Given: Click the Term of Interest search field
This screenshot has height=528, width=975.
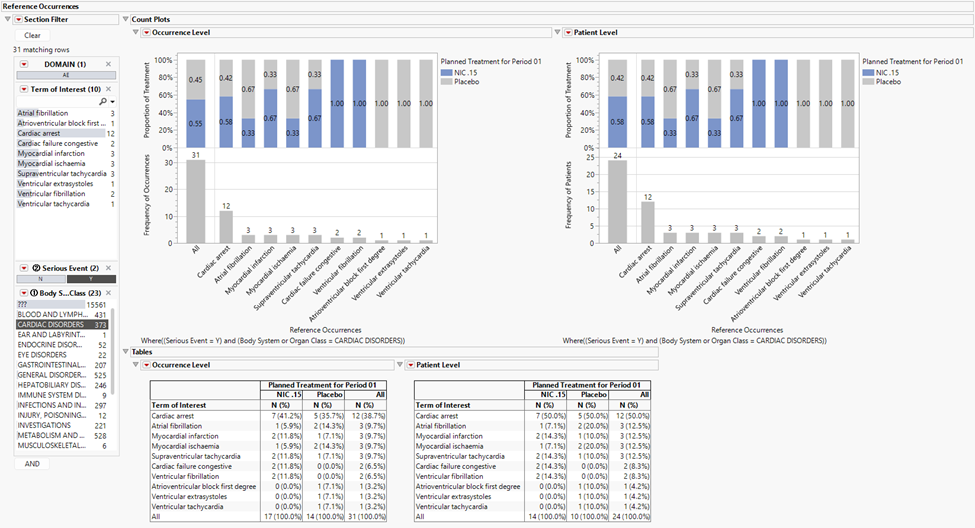Looking at the screenshot, I should click(x=57, y=101).
